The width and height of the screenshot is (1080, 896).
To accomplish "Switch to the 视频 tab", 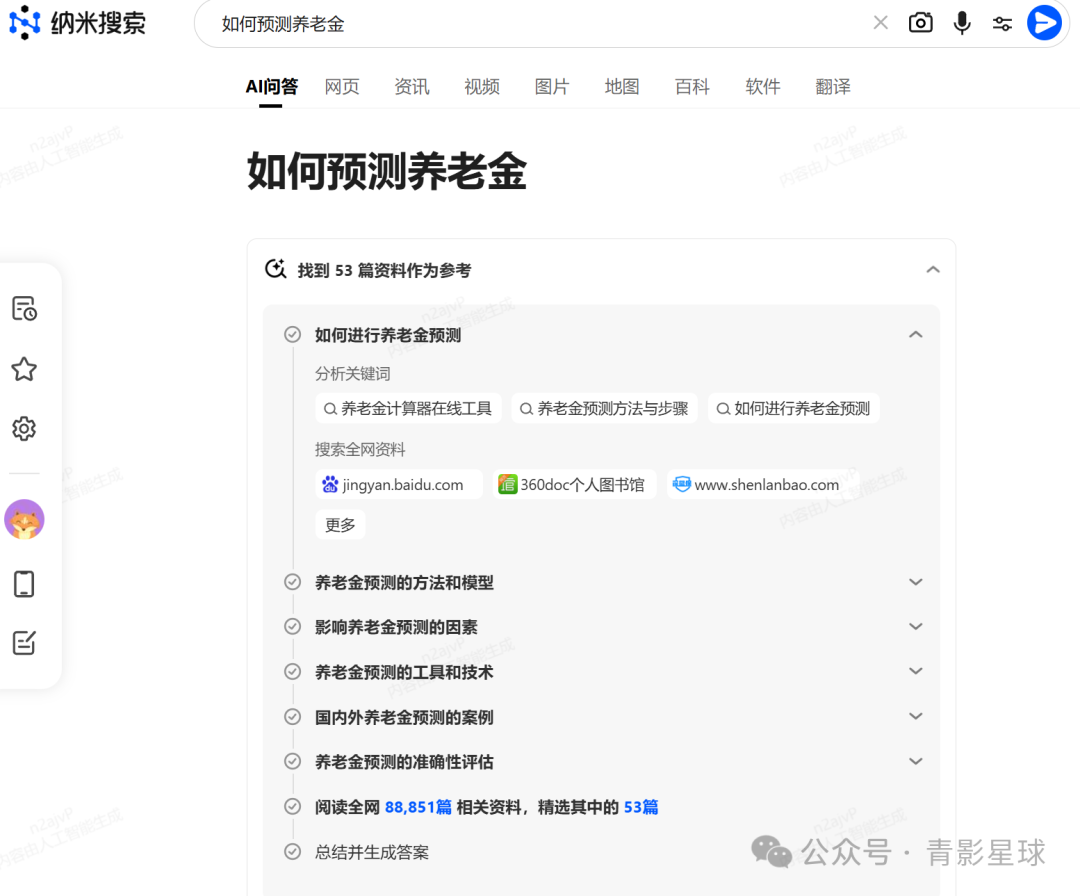I will tap(482, 87).
